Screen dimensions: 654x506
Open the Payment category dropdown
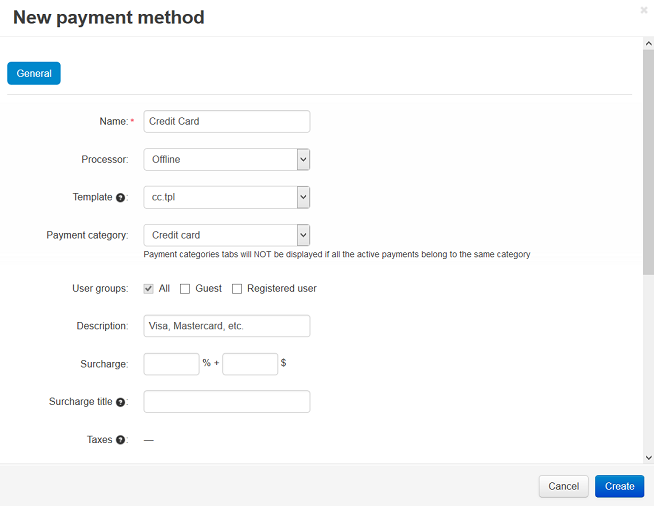226,235
